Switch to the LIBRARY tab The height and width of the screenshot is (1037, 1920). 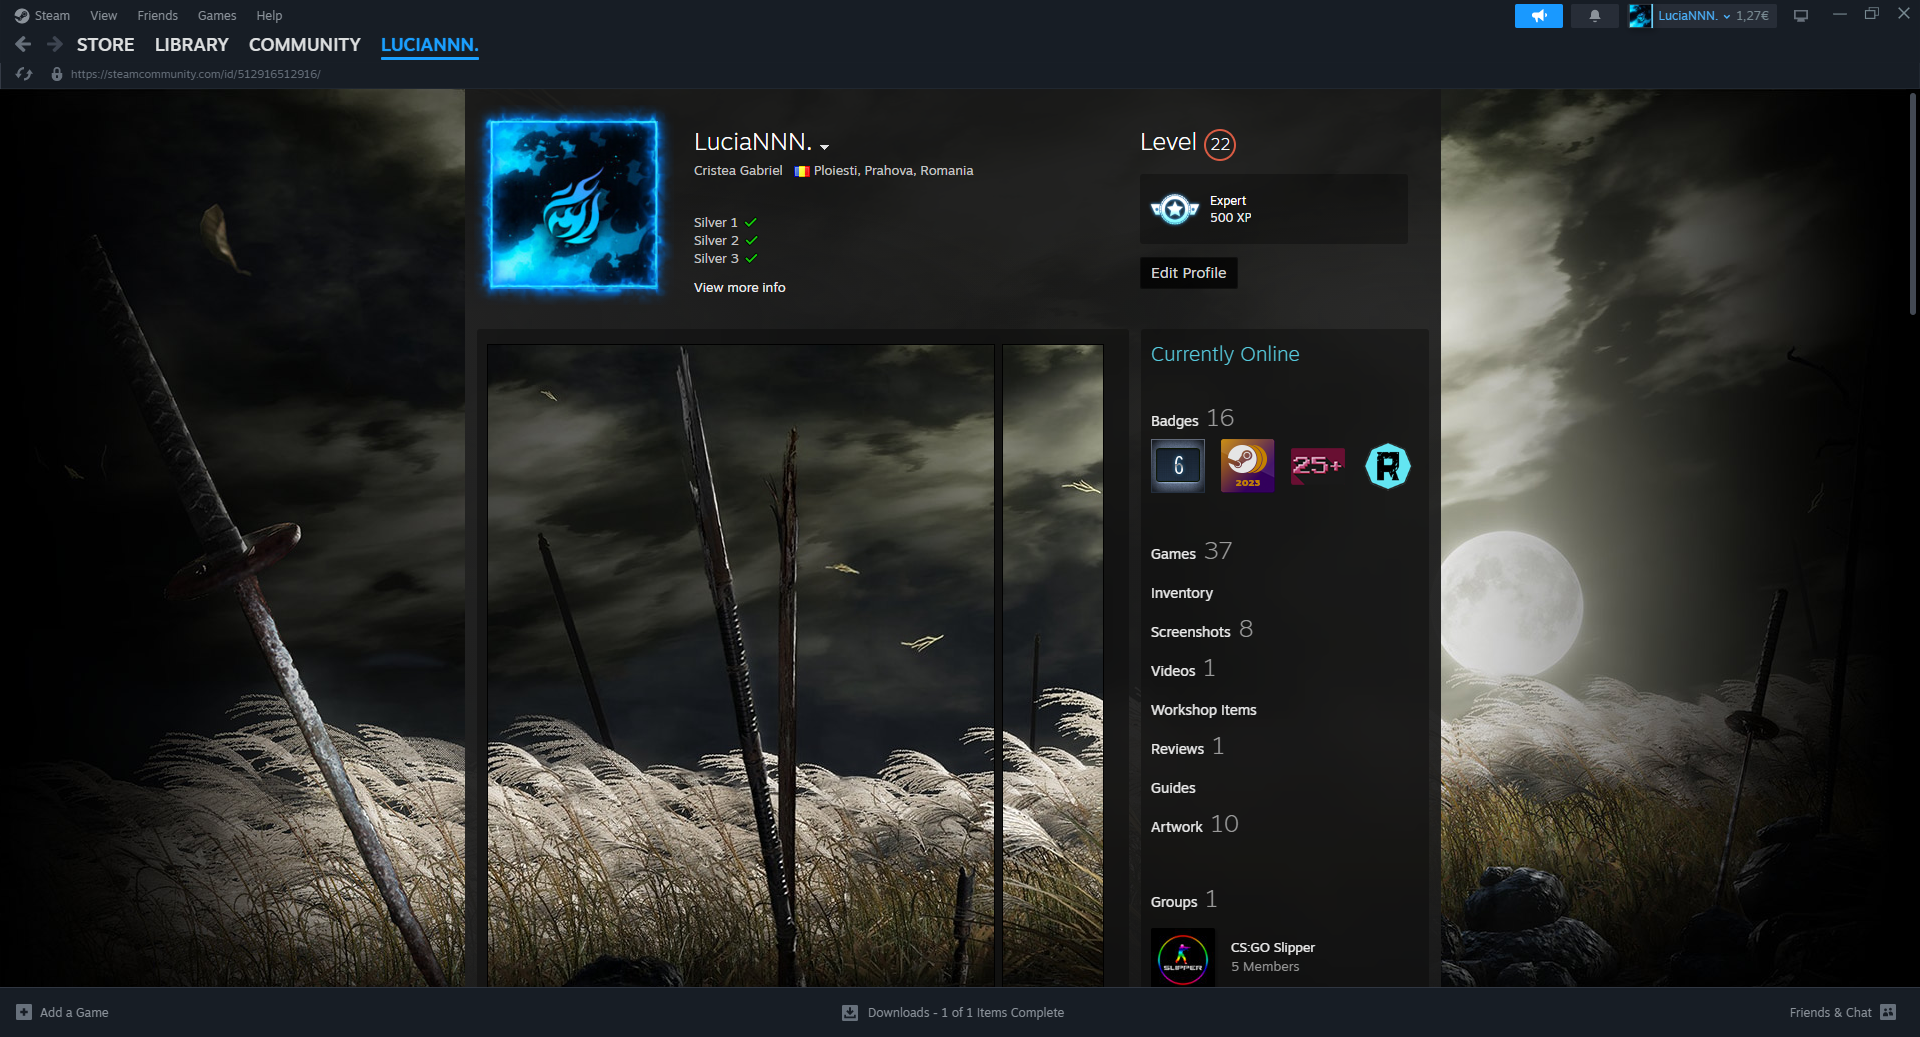coord(192,45)
